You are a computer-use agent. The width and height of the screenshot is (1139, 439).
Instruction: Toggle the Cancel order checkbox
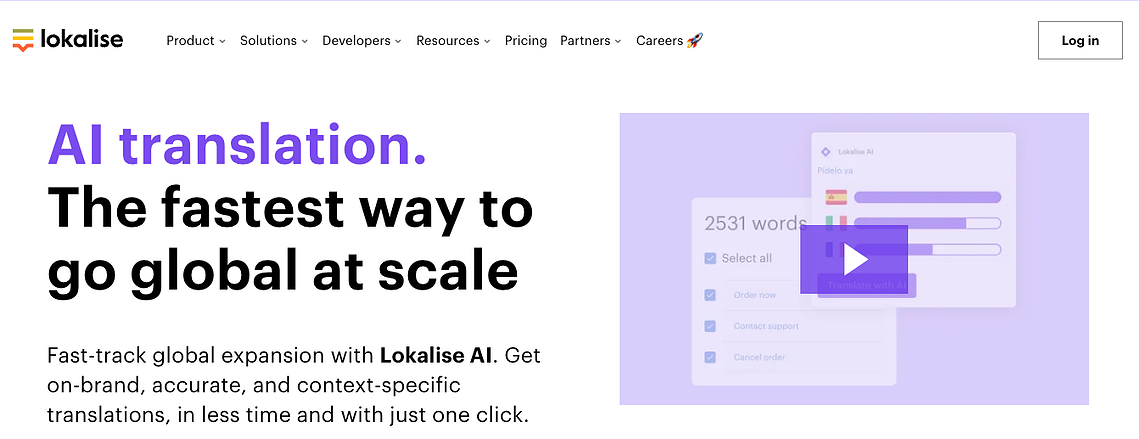(710, 358)
